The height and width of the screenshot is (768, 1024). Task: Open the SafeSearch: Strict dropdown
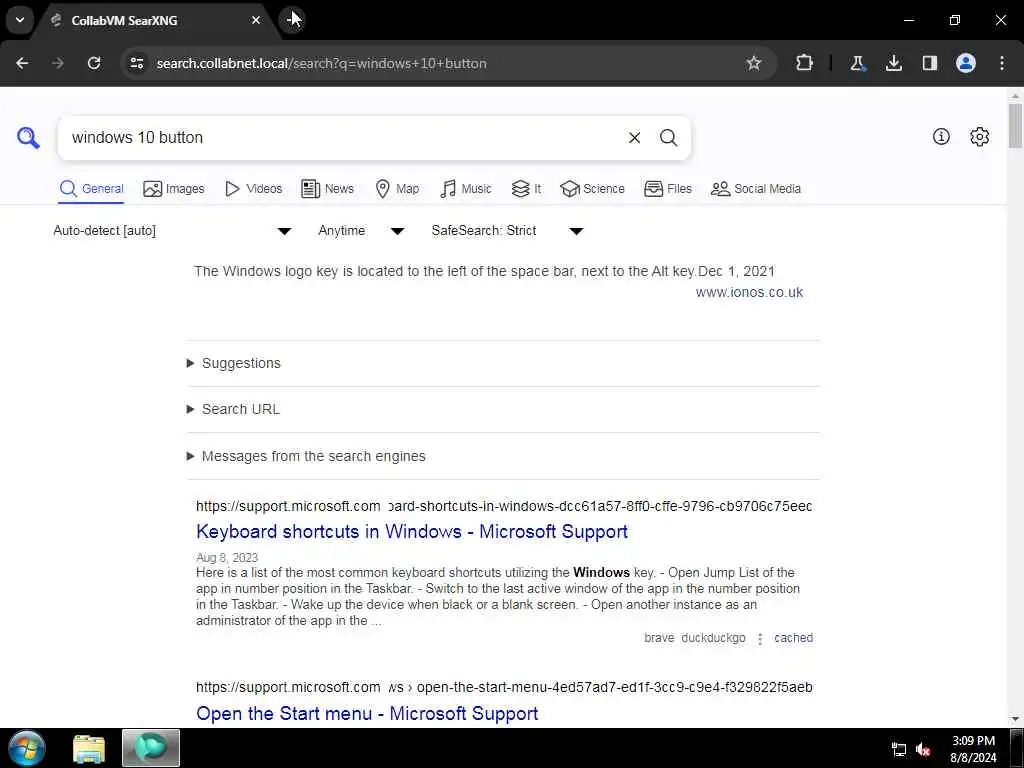[507, 231]
